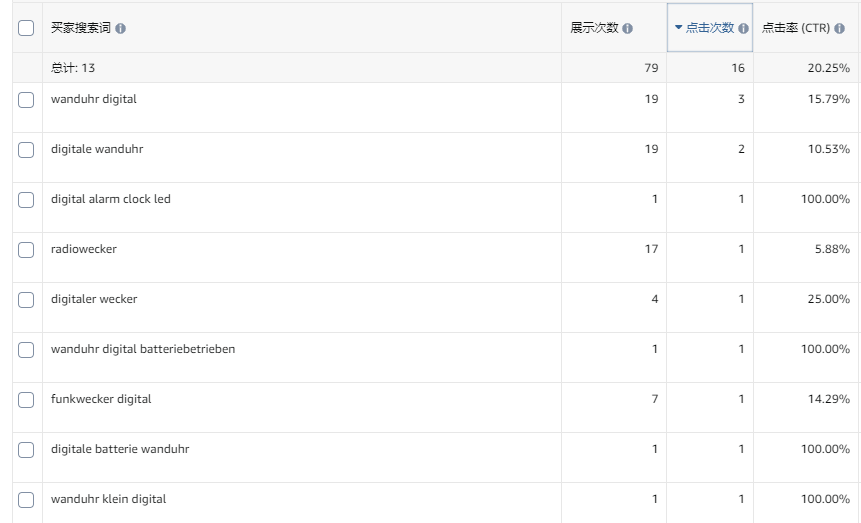This screenshot has width=861, height=523.
Task: Check the box for digitale wanduhr
Action: (26, 150)
